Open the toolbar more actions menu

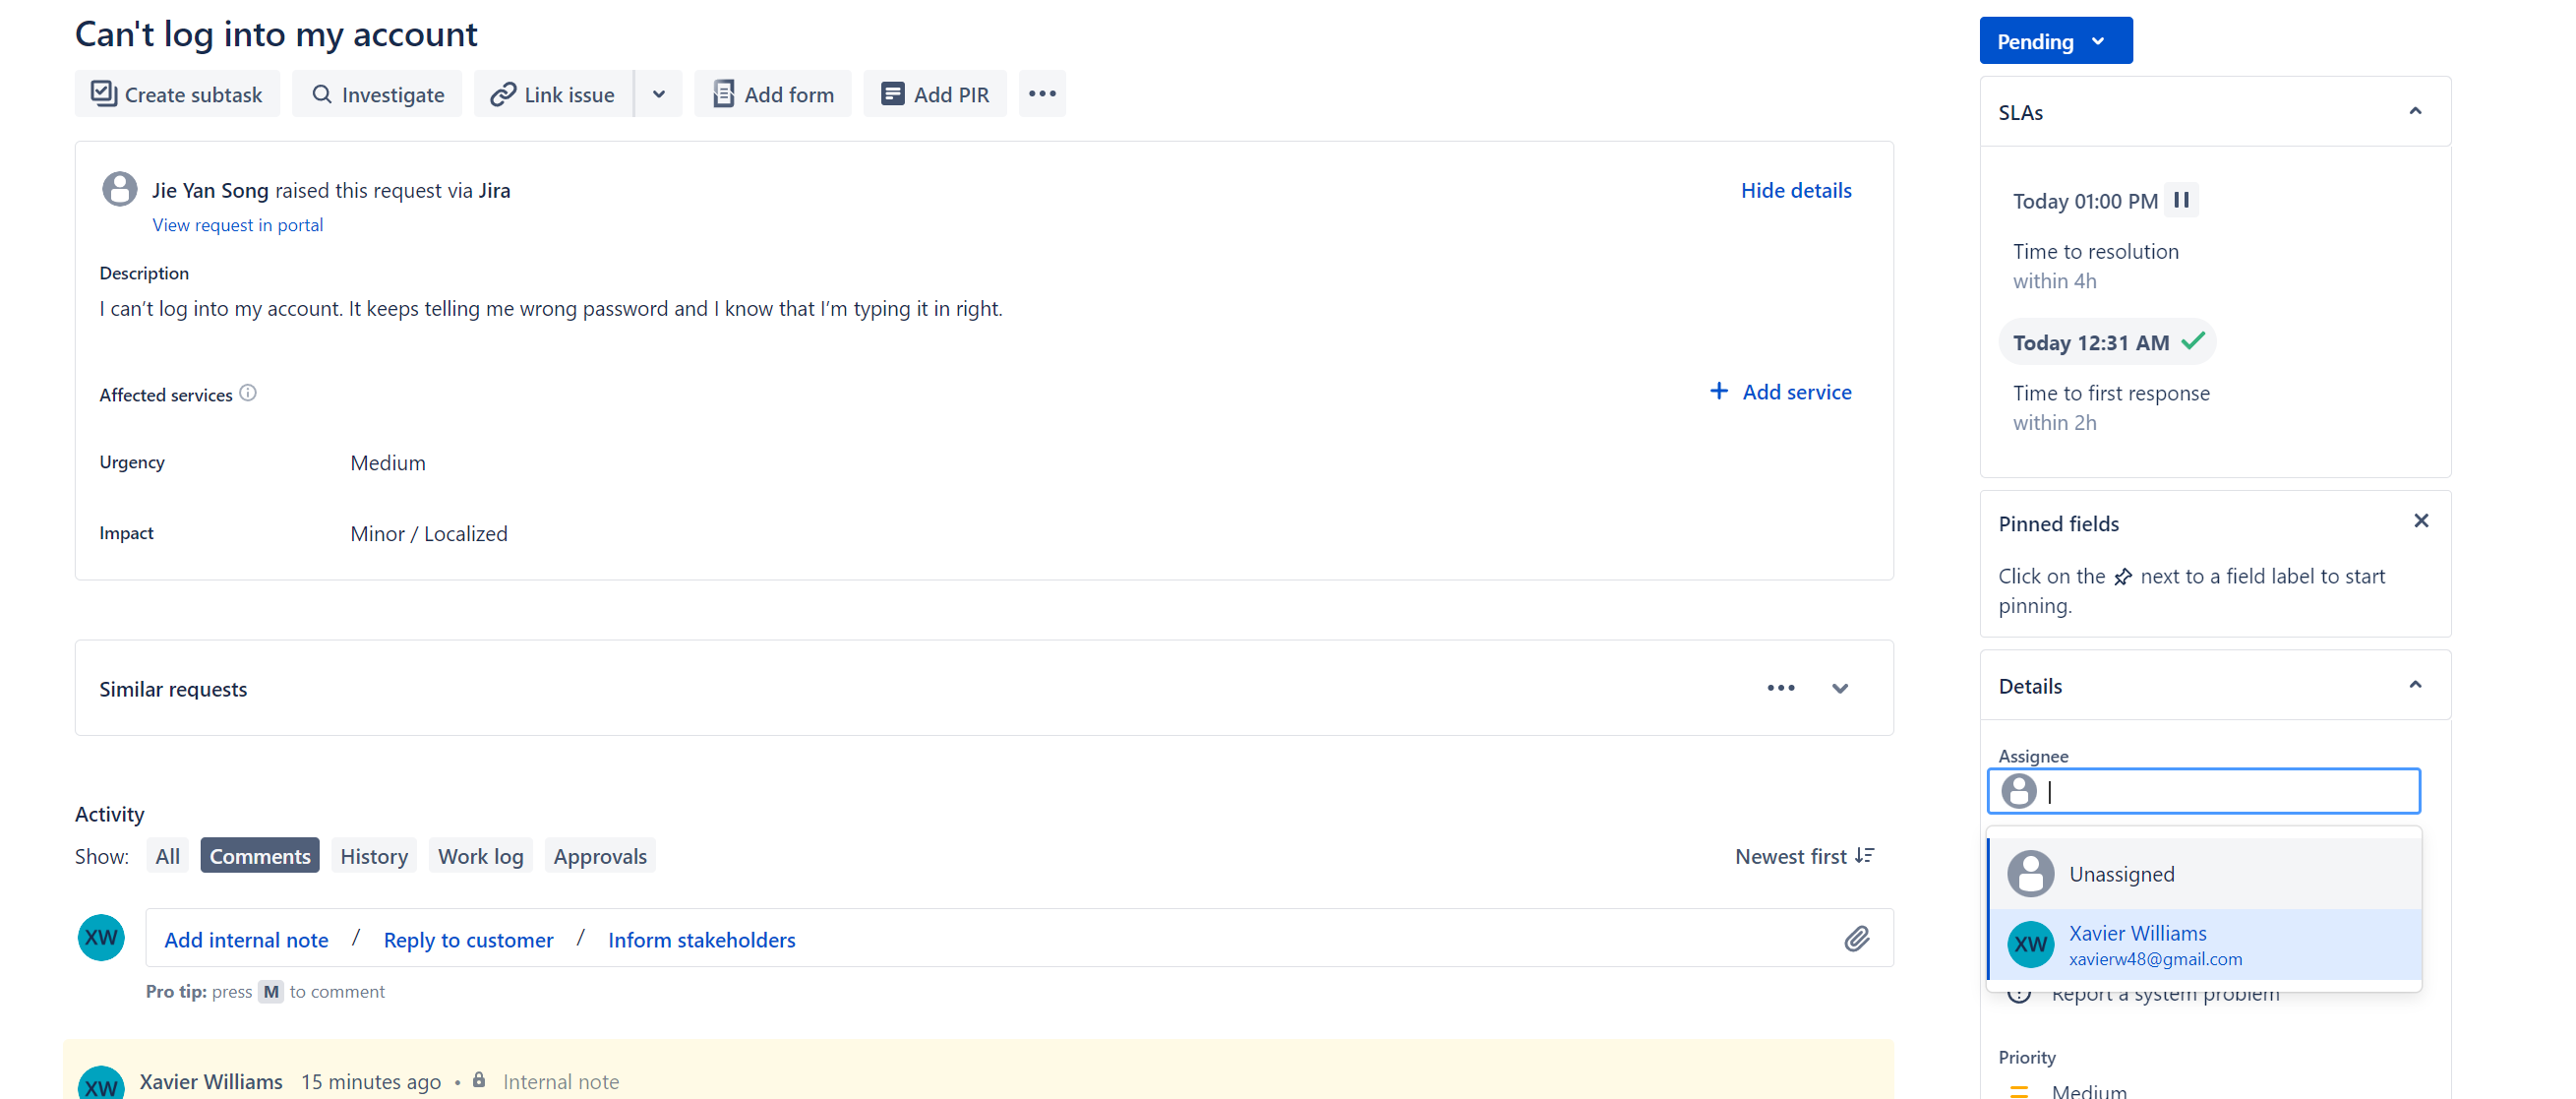(x=1042, y=94)
